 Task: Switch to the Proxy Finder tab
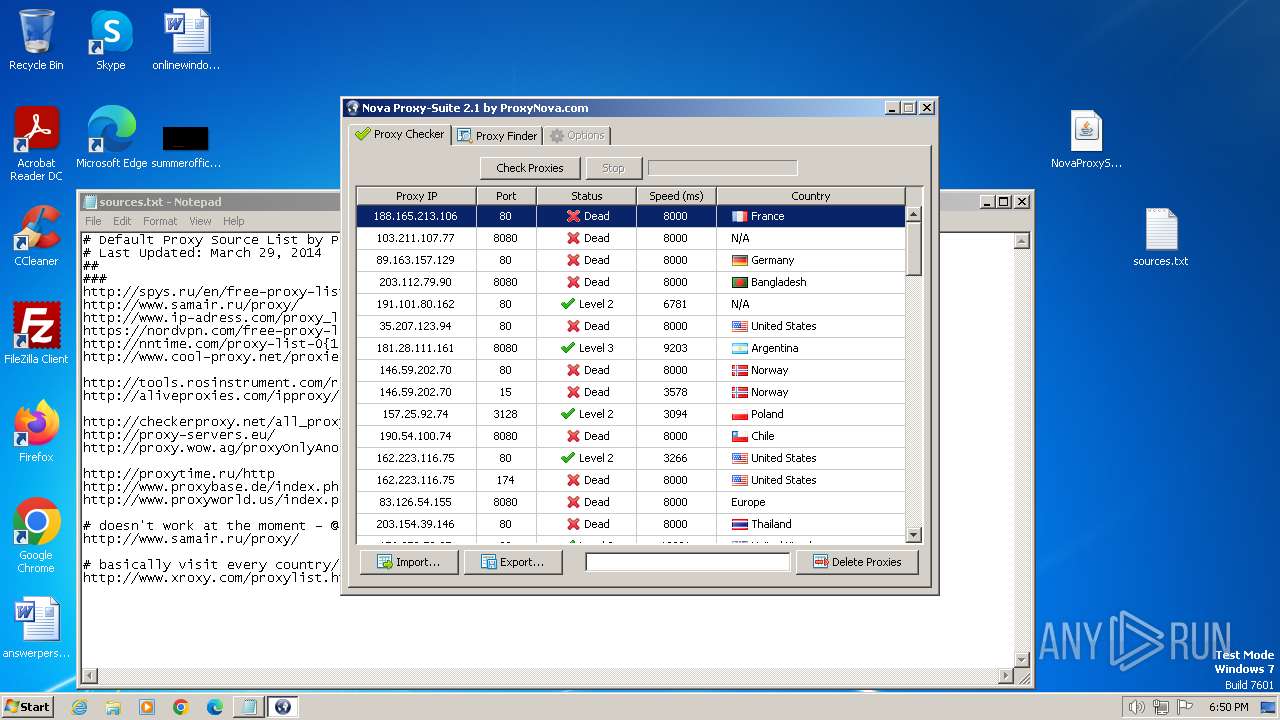[x=497, y=135]
